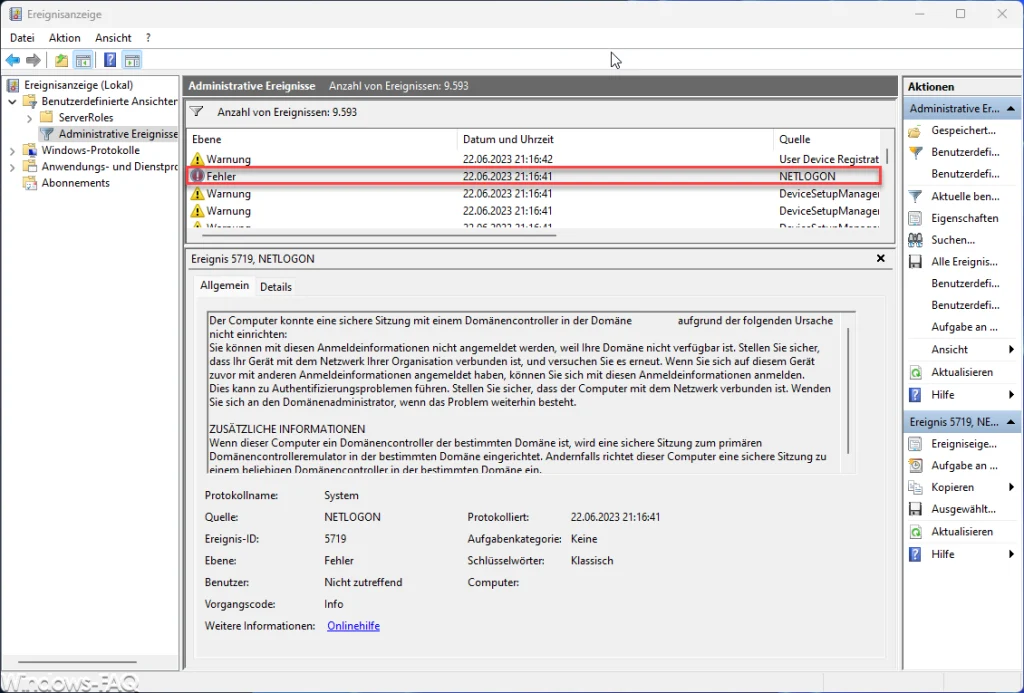The height and width of the screenshot is (693, 1024).
Task: Click warning icon of the User Device Registration row
Action: [x=197, y=159]
